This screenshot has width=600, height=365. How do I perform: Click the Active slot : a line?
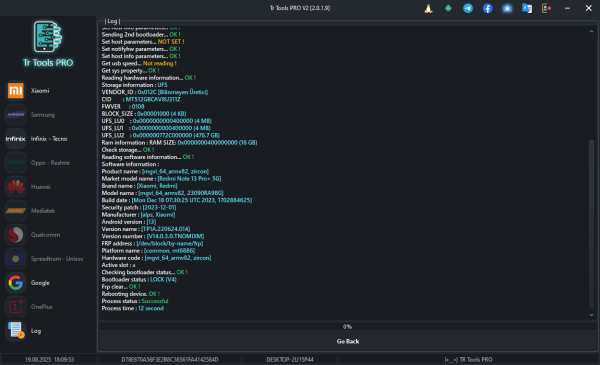[118, 265]
